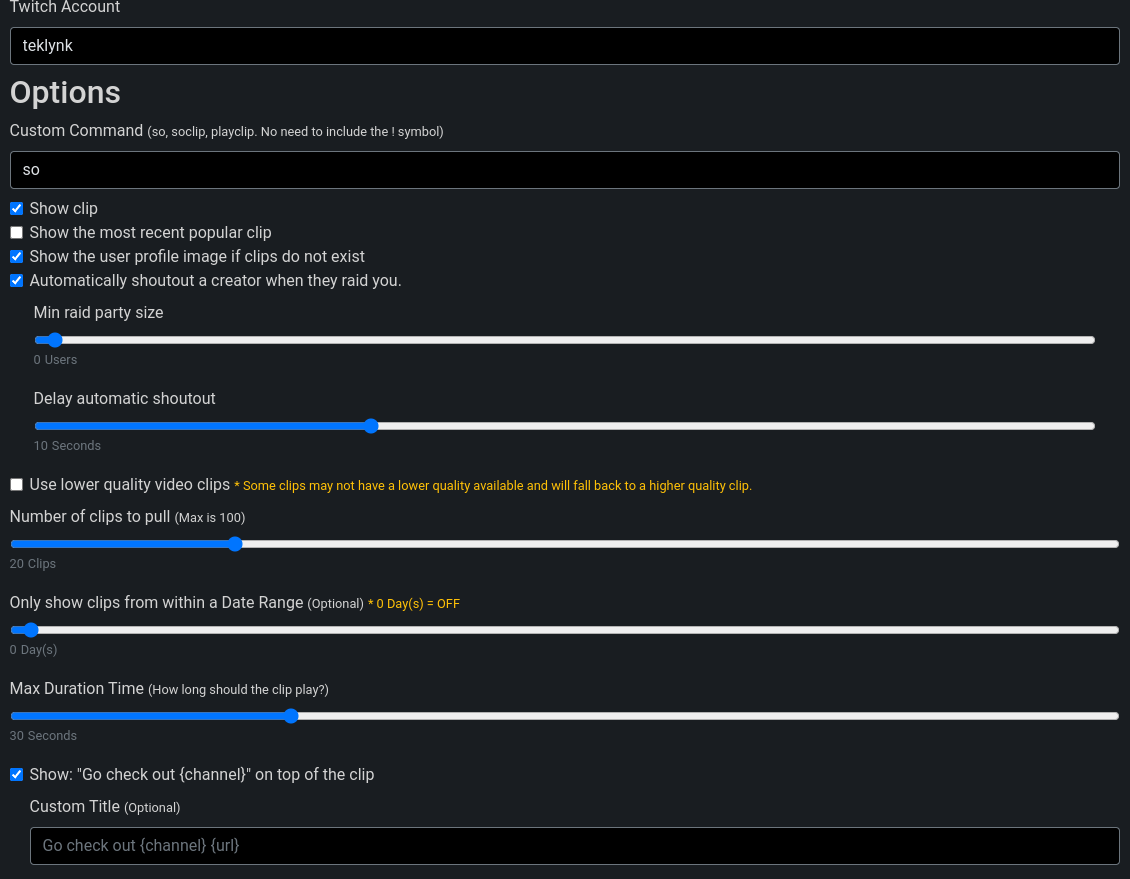Click the Twitch Account input showing "teklynk"
The image size is (1130, 879).
(x=564, y=45)
